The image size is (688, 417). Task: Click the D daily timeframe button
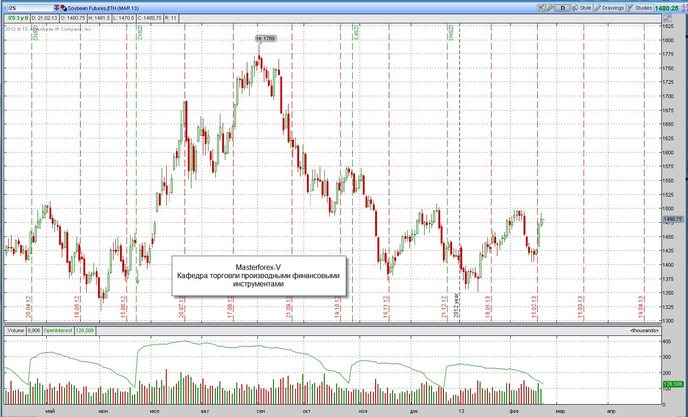click(x=563, y=8)
